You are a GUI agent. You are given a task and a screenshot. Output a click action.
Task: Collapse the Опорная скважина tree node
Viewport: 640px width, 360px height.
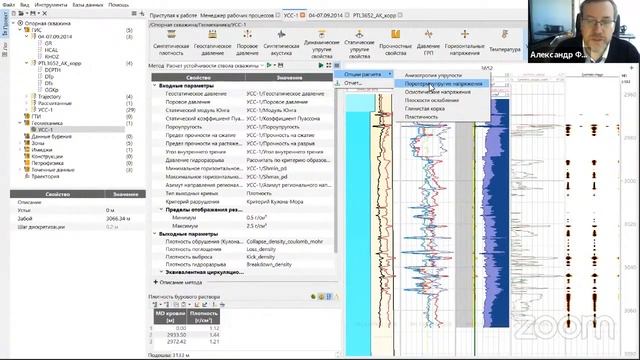point(13,23)
